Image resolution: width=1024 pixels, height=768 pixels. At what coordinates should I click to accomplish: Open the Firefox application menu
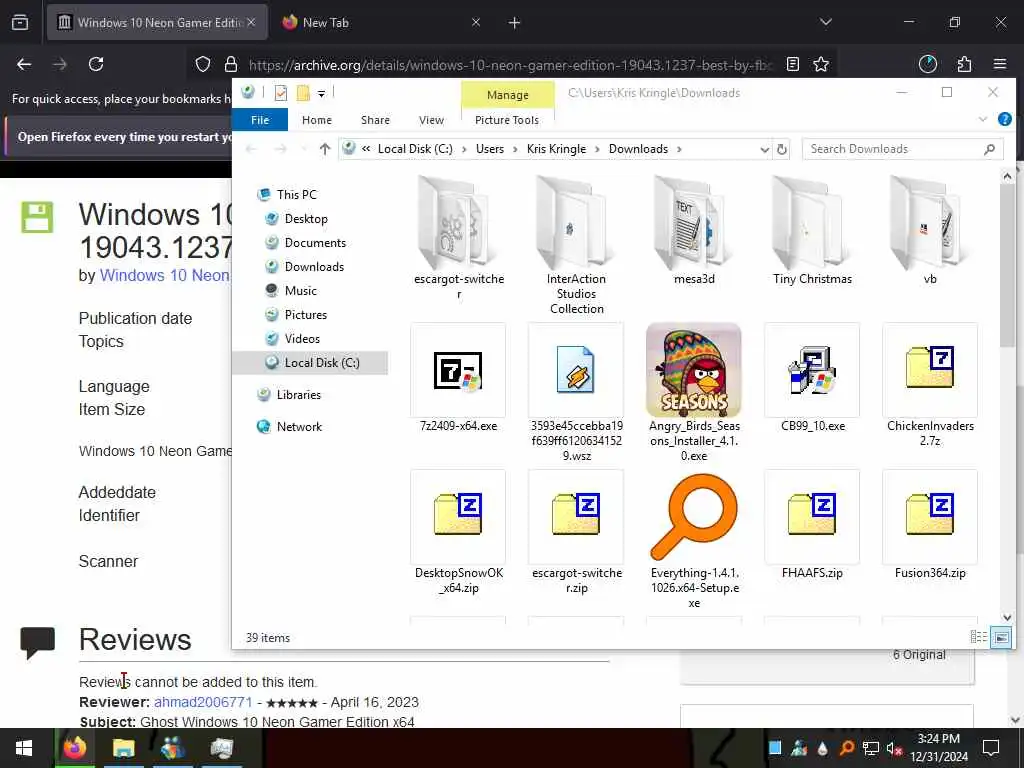[x=1000, y=64]
